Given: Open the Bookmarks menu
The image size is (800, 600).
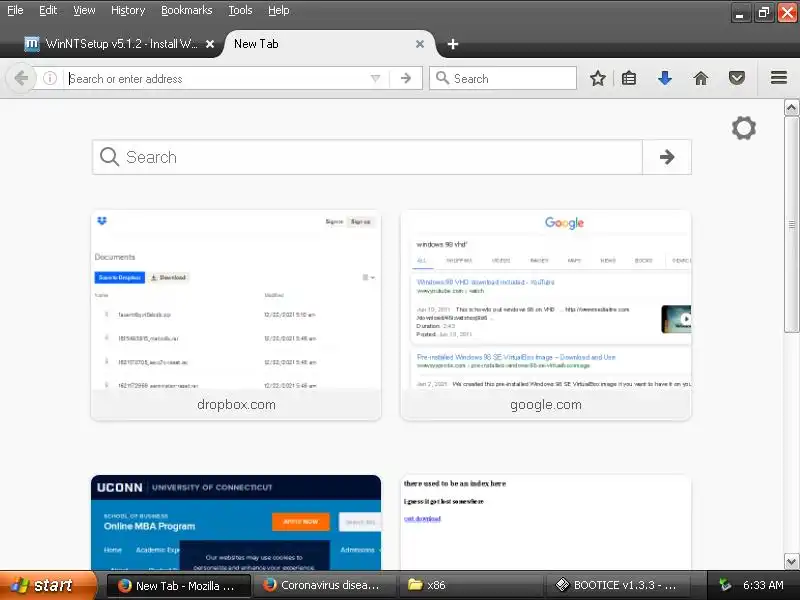Looking at the screenshot, I should (x=187, y=10).
